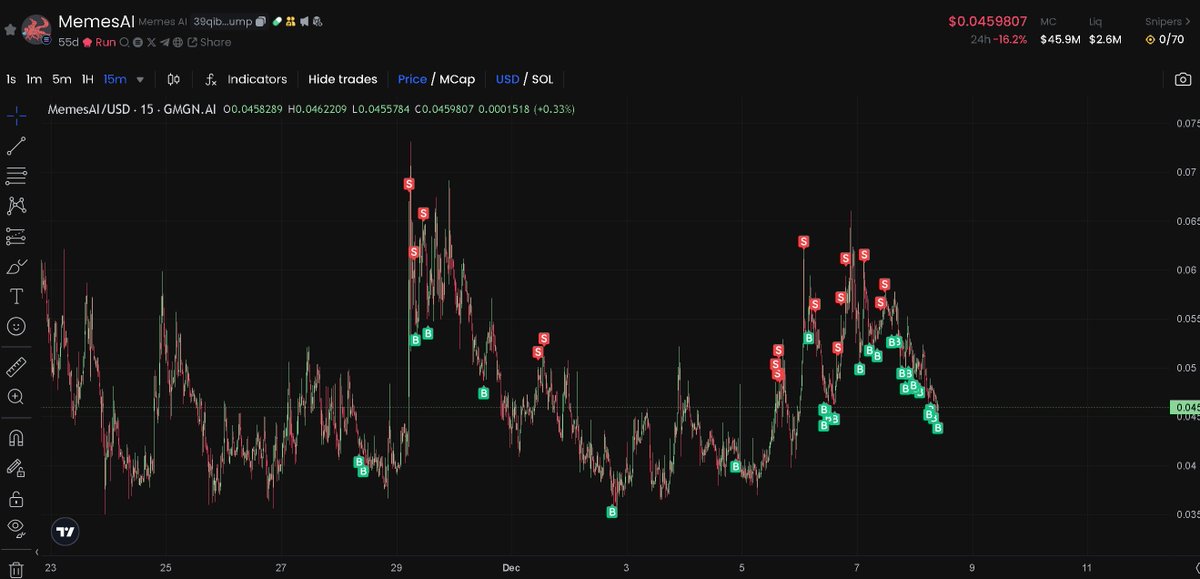
Task: Switch chart to 1m timeframe
Action: coord(34,79)
